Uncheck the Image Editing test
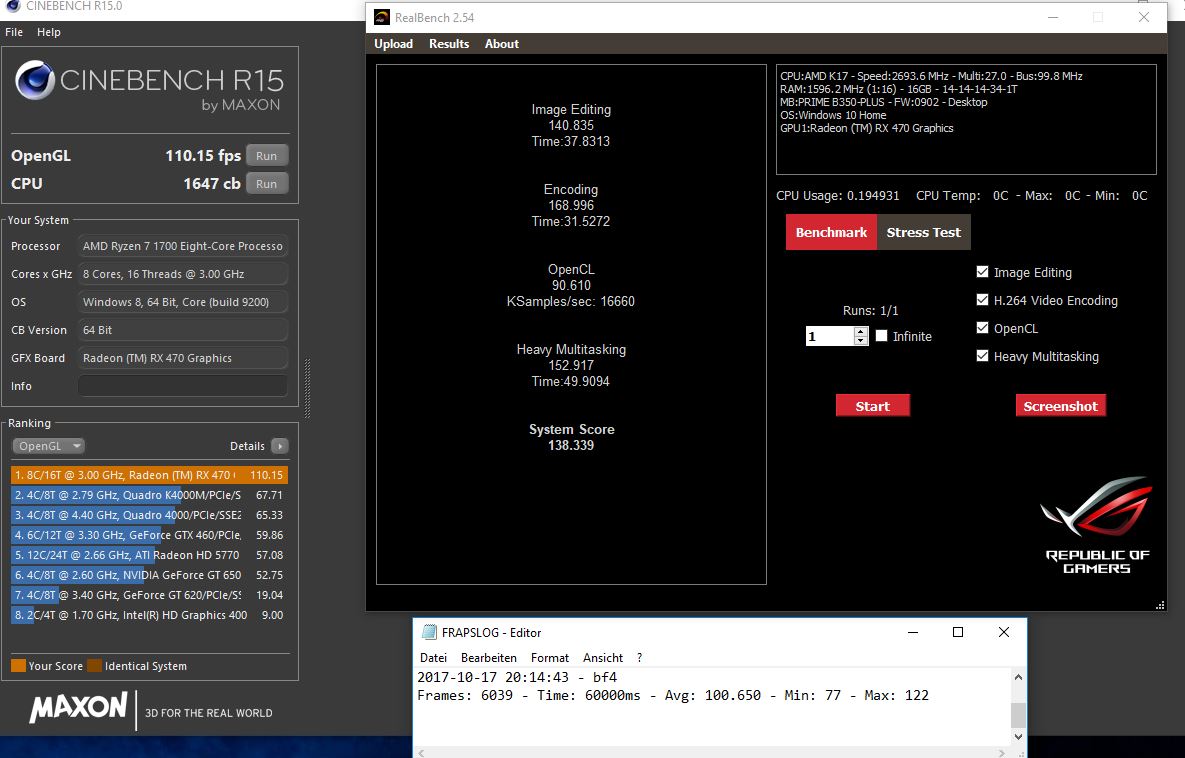 coord(982,272)
